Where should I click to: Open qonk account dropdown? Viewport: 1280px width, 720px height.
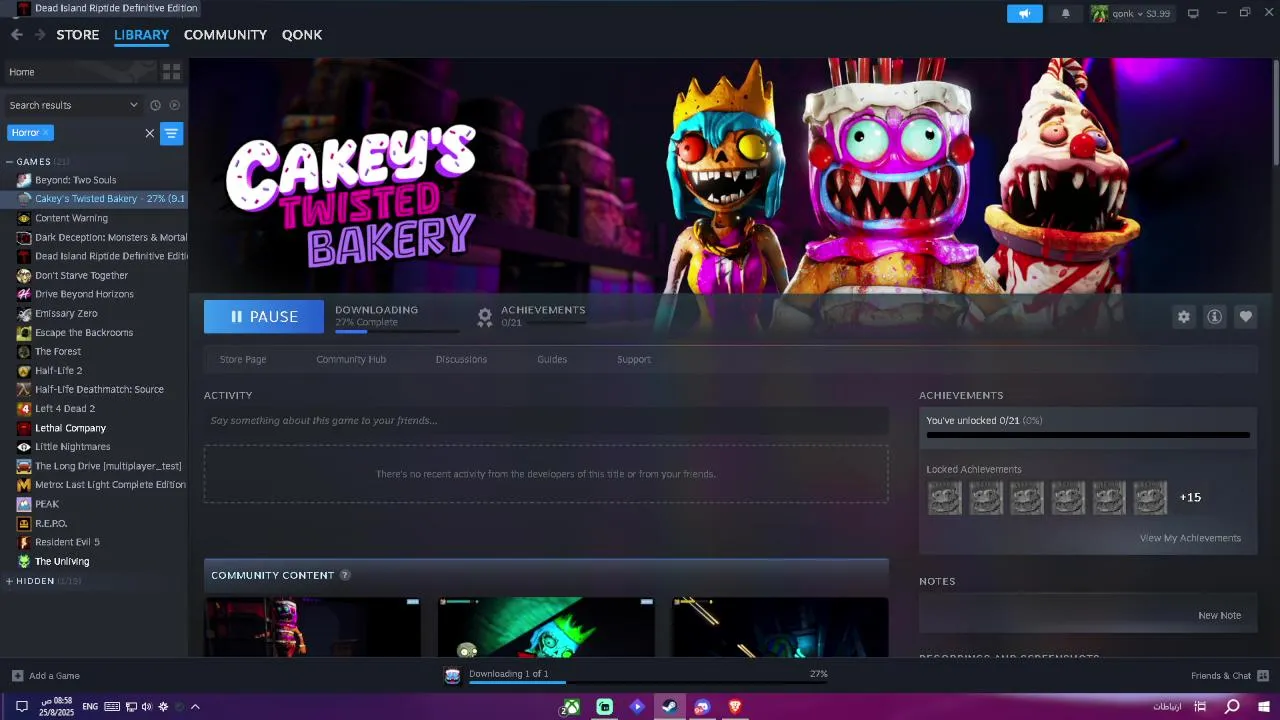pos(1131,14)
